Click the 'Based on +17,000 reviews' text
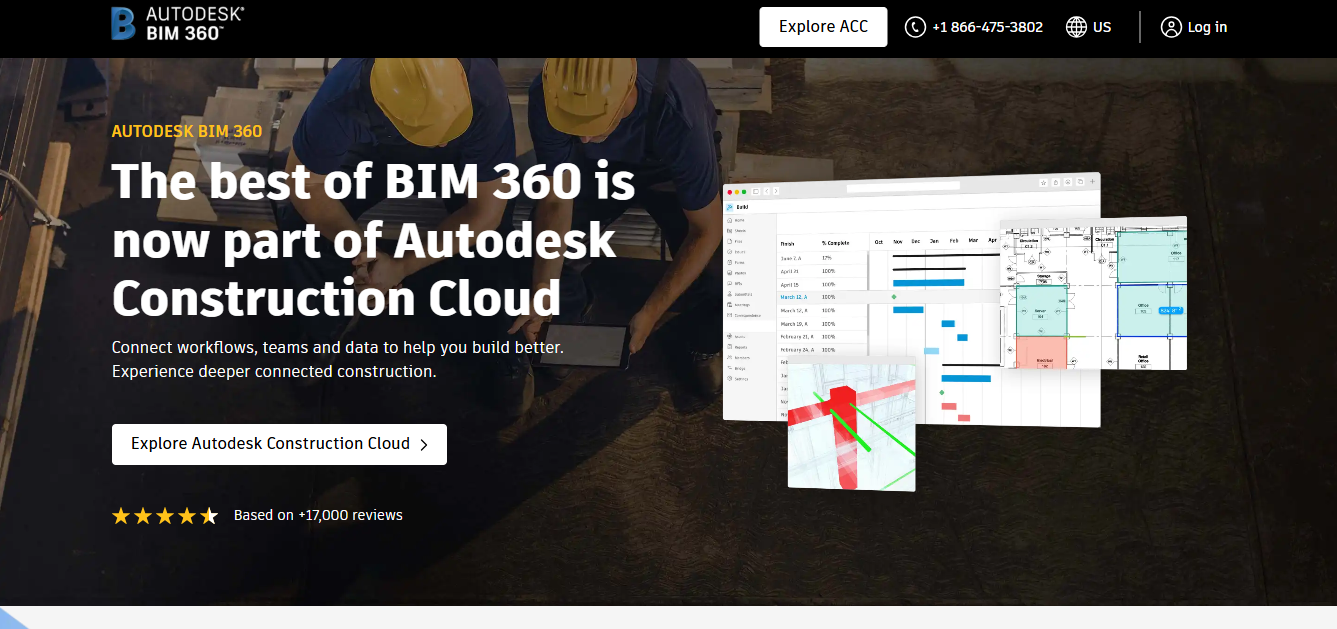 pos(318,515)
